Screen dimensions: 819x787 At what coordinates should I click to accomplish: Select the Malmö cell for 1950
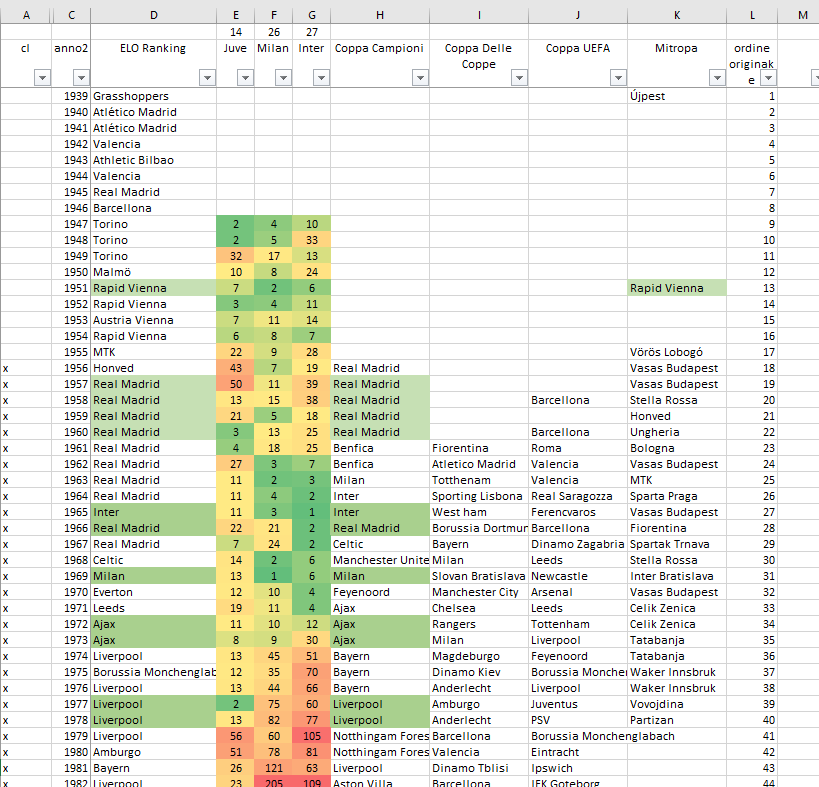tap(154, 272)
